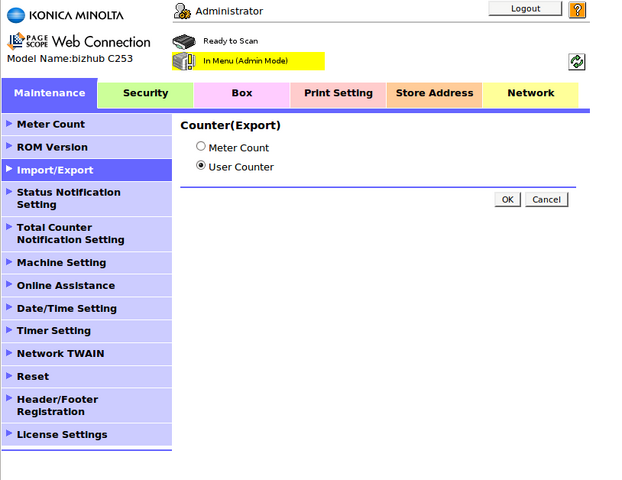Click the Administrator user icon
The height and width of the screenshot is (480, 622).
pos(182,11)
